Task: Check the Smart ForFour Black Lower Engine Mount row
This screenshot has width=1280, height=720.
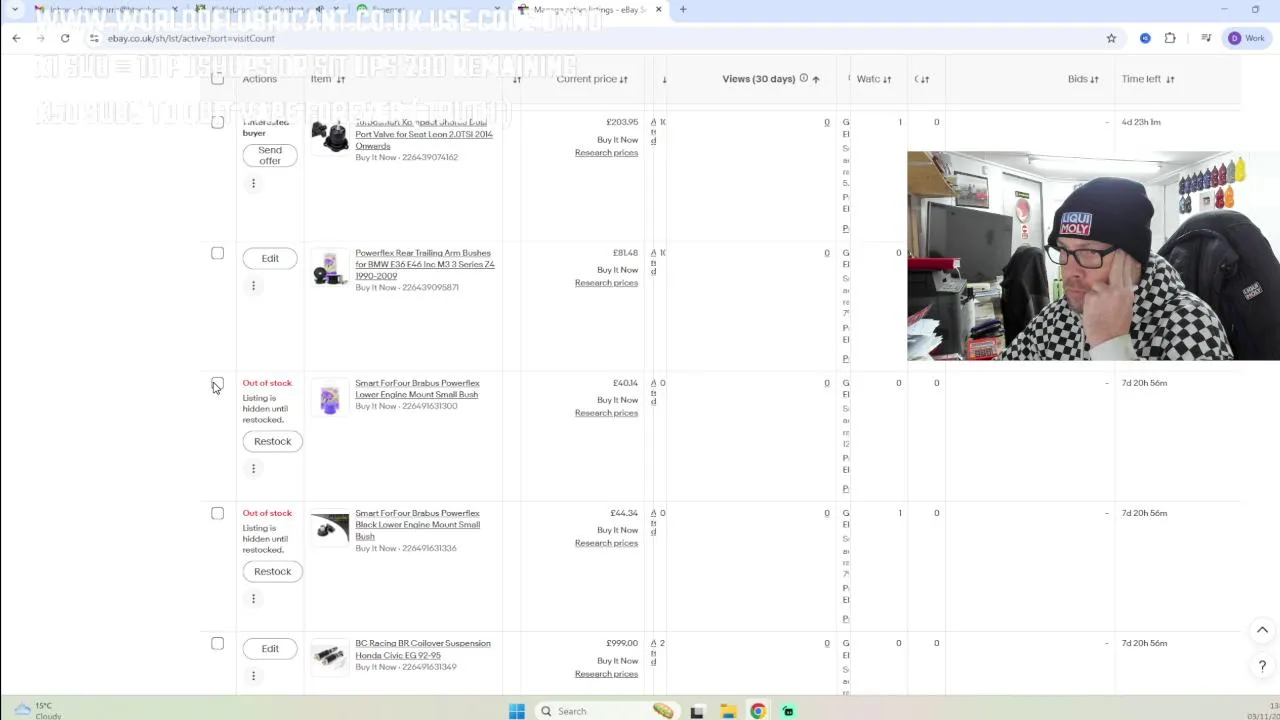Action: point(217,513)
